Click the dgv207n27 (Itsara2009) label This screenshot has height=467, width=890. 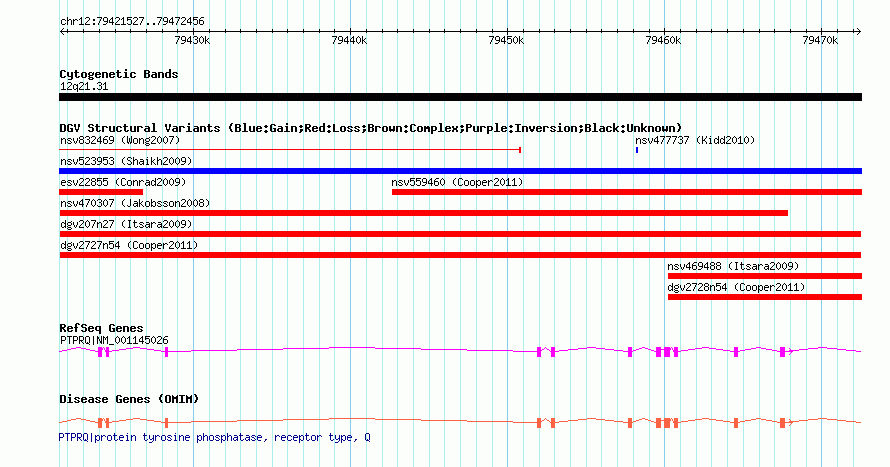pyautogui.click(x=126, y=224)
